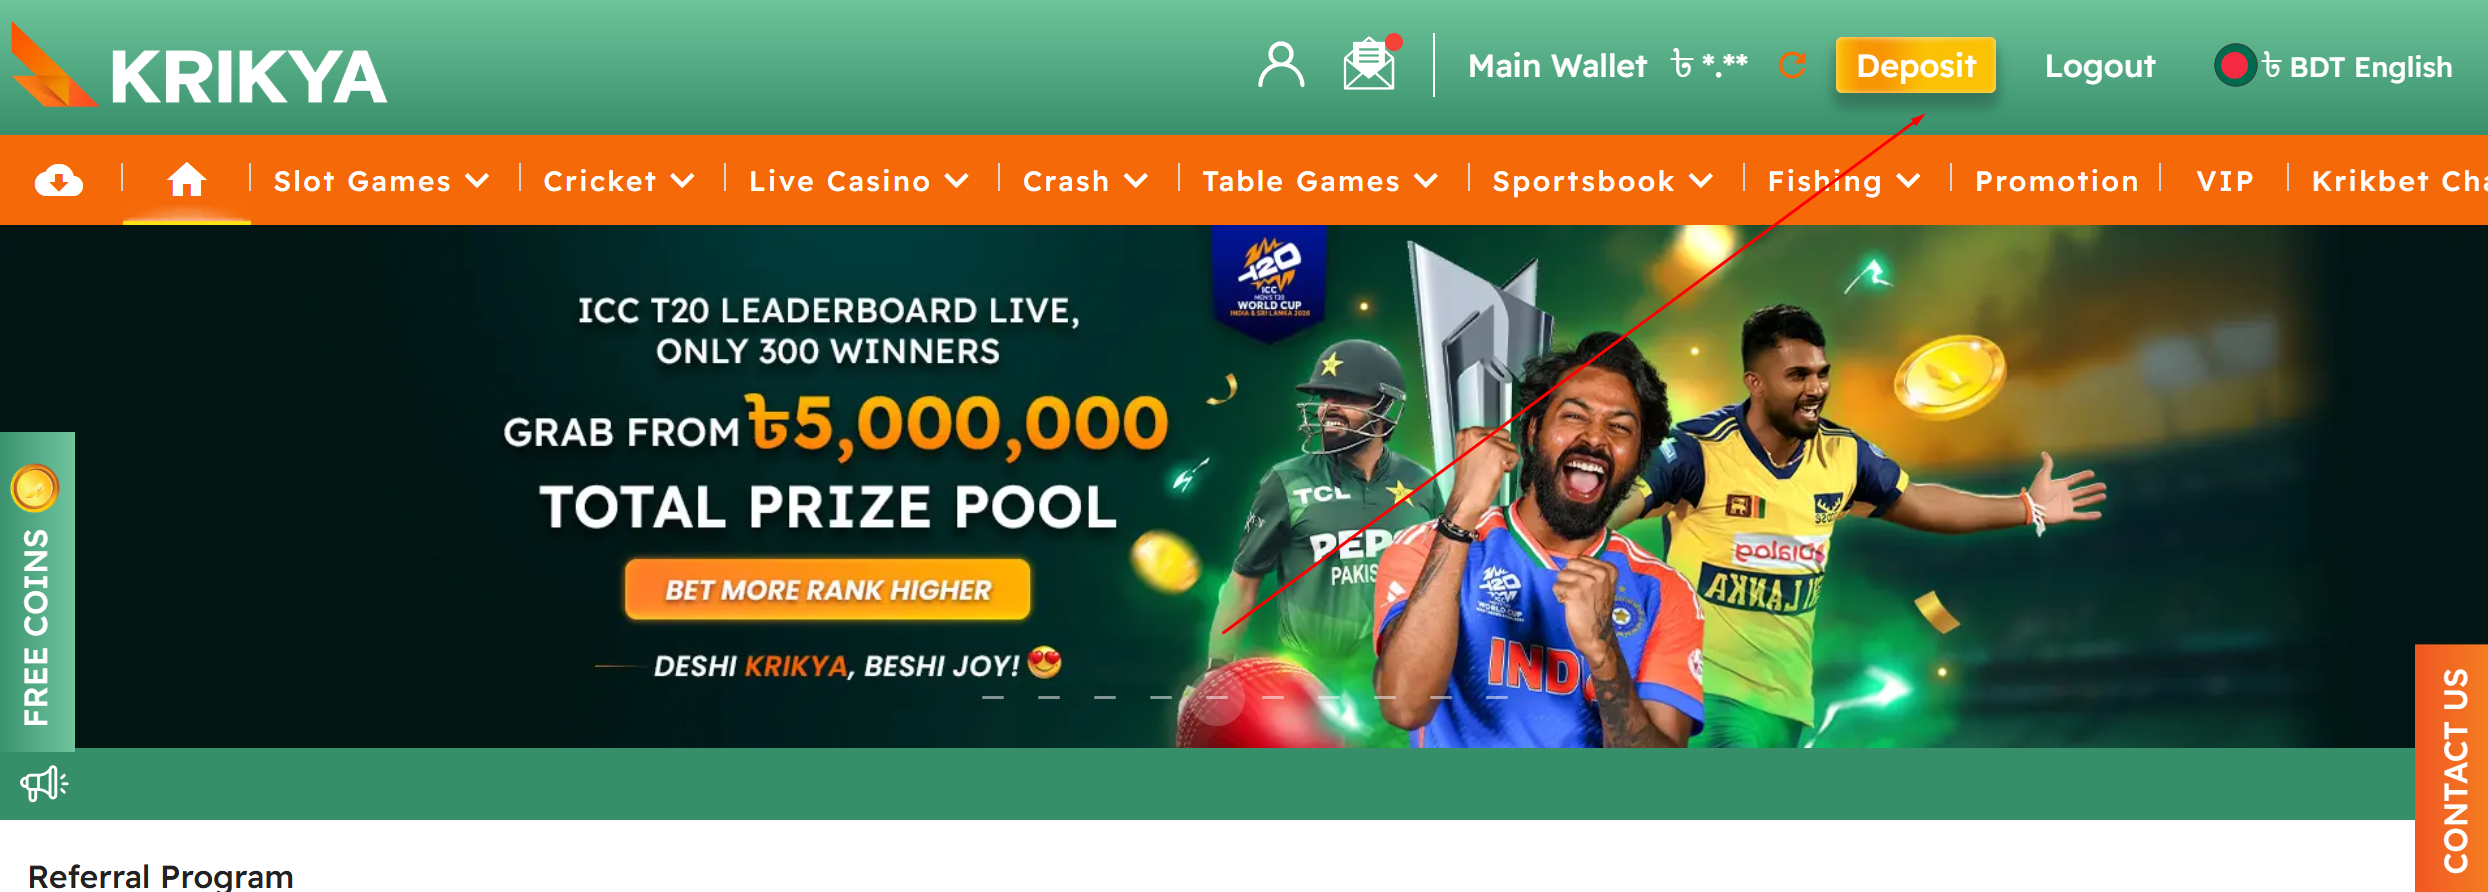Click the announcement megaphone icon
This screenshot has width=2488, height=892.
pos(44,784)
